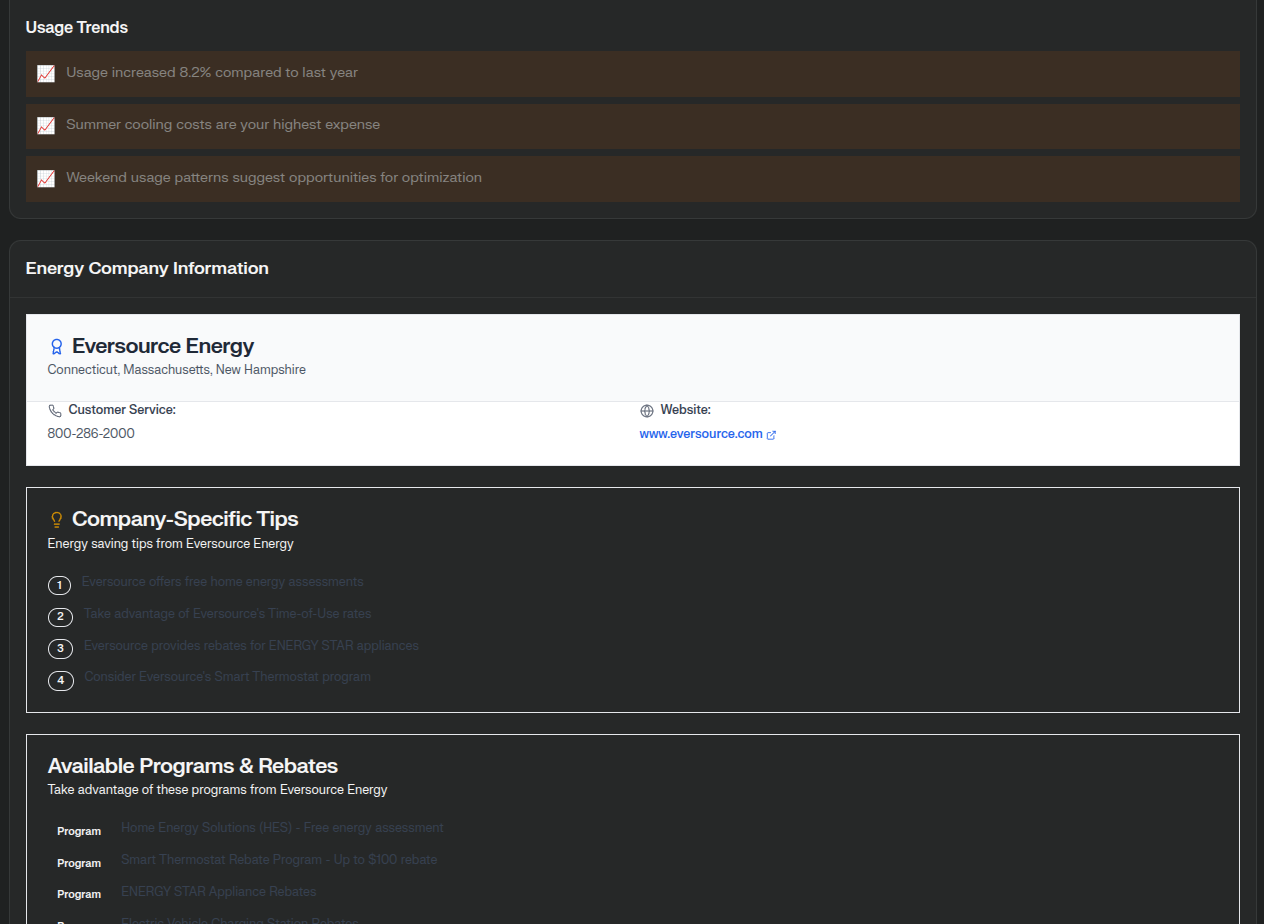Click the 'Available Programs & Rebates' heading

pos(193,766)
